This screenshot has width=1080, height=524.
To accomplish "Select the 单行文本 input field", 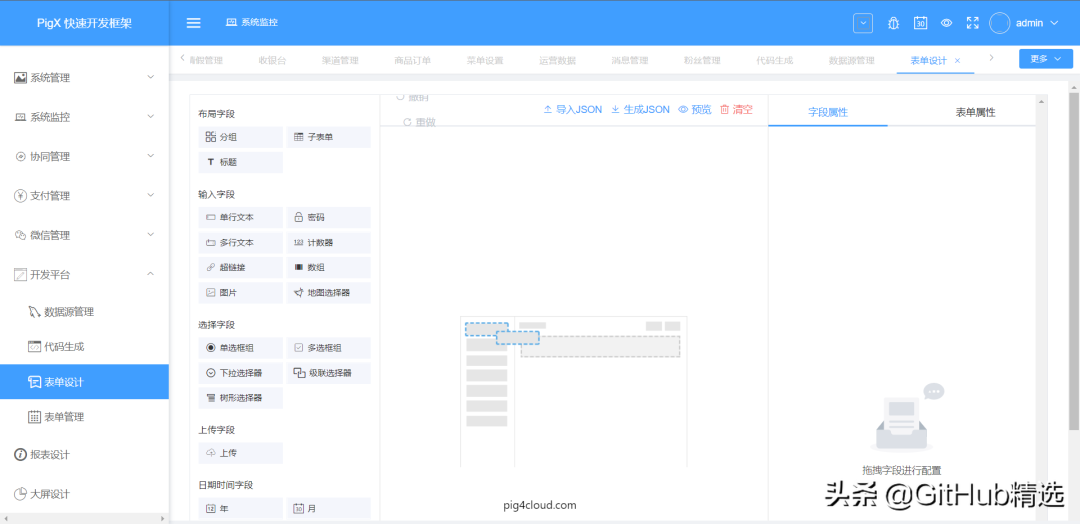I will pos(240,218).
